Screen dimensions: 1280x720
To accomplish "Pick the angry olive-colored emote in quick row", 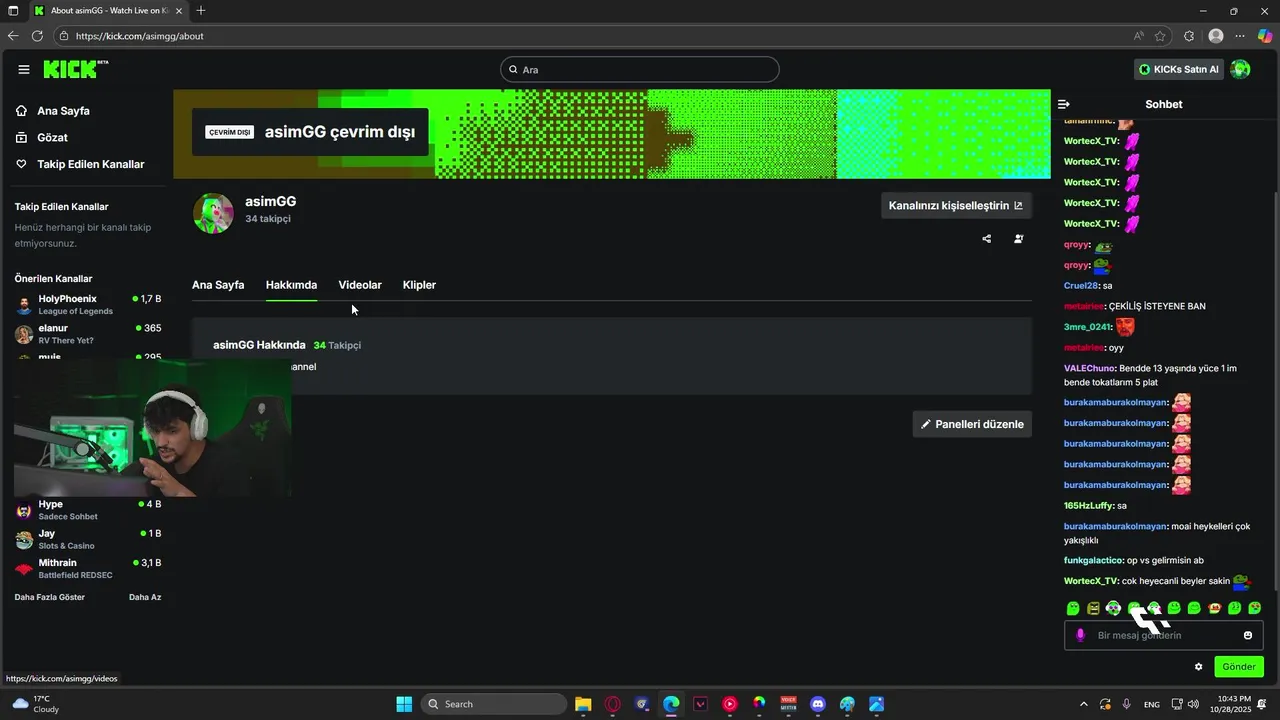I will [1093, 608].
